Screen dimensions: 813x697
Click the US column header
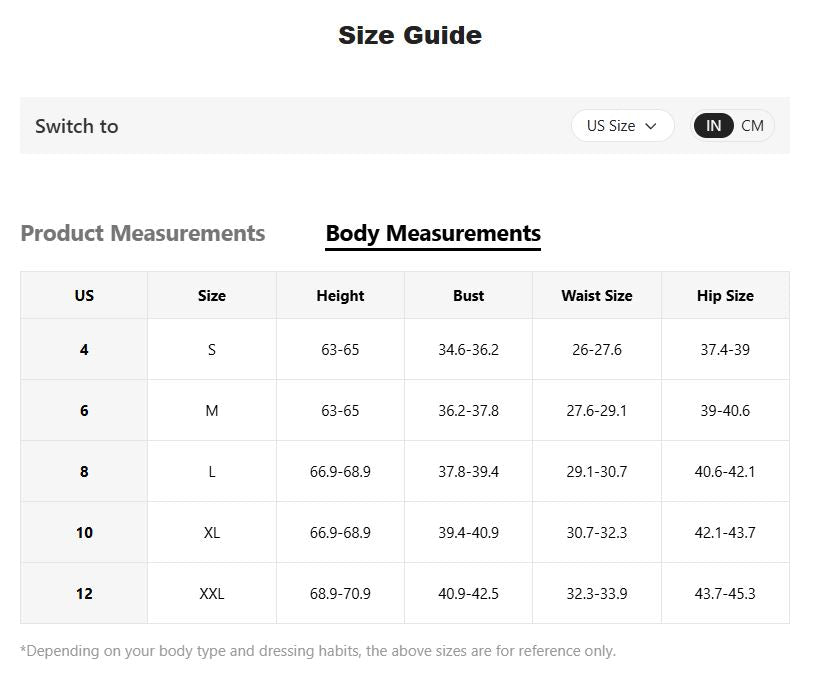[84, 296]
